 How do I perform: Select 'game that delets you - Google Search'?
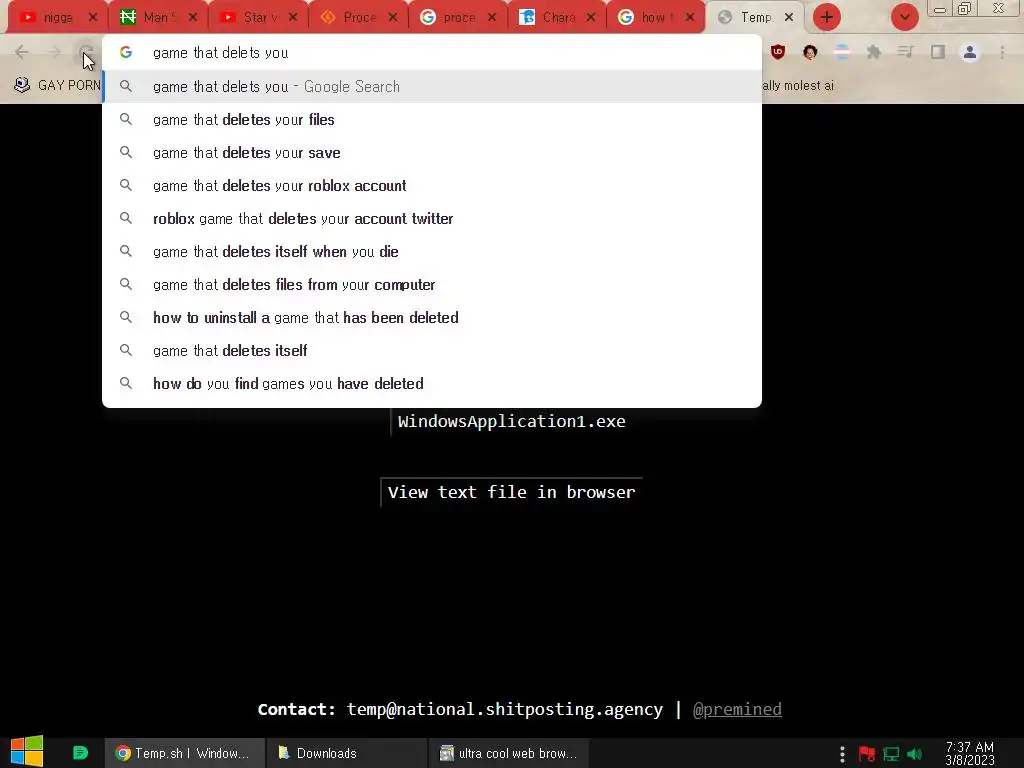432,86
